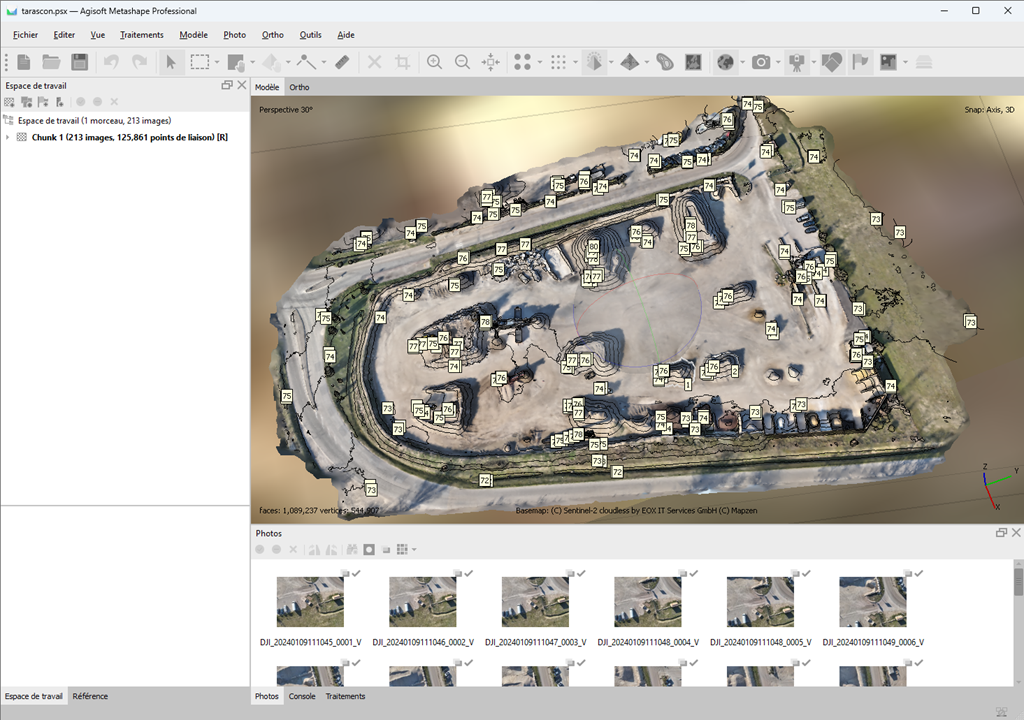
Task: Click the crop selection tool icon
Action: [403, 62]
